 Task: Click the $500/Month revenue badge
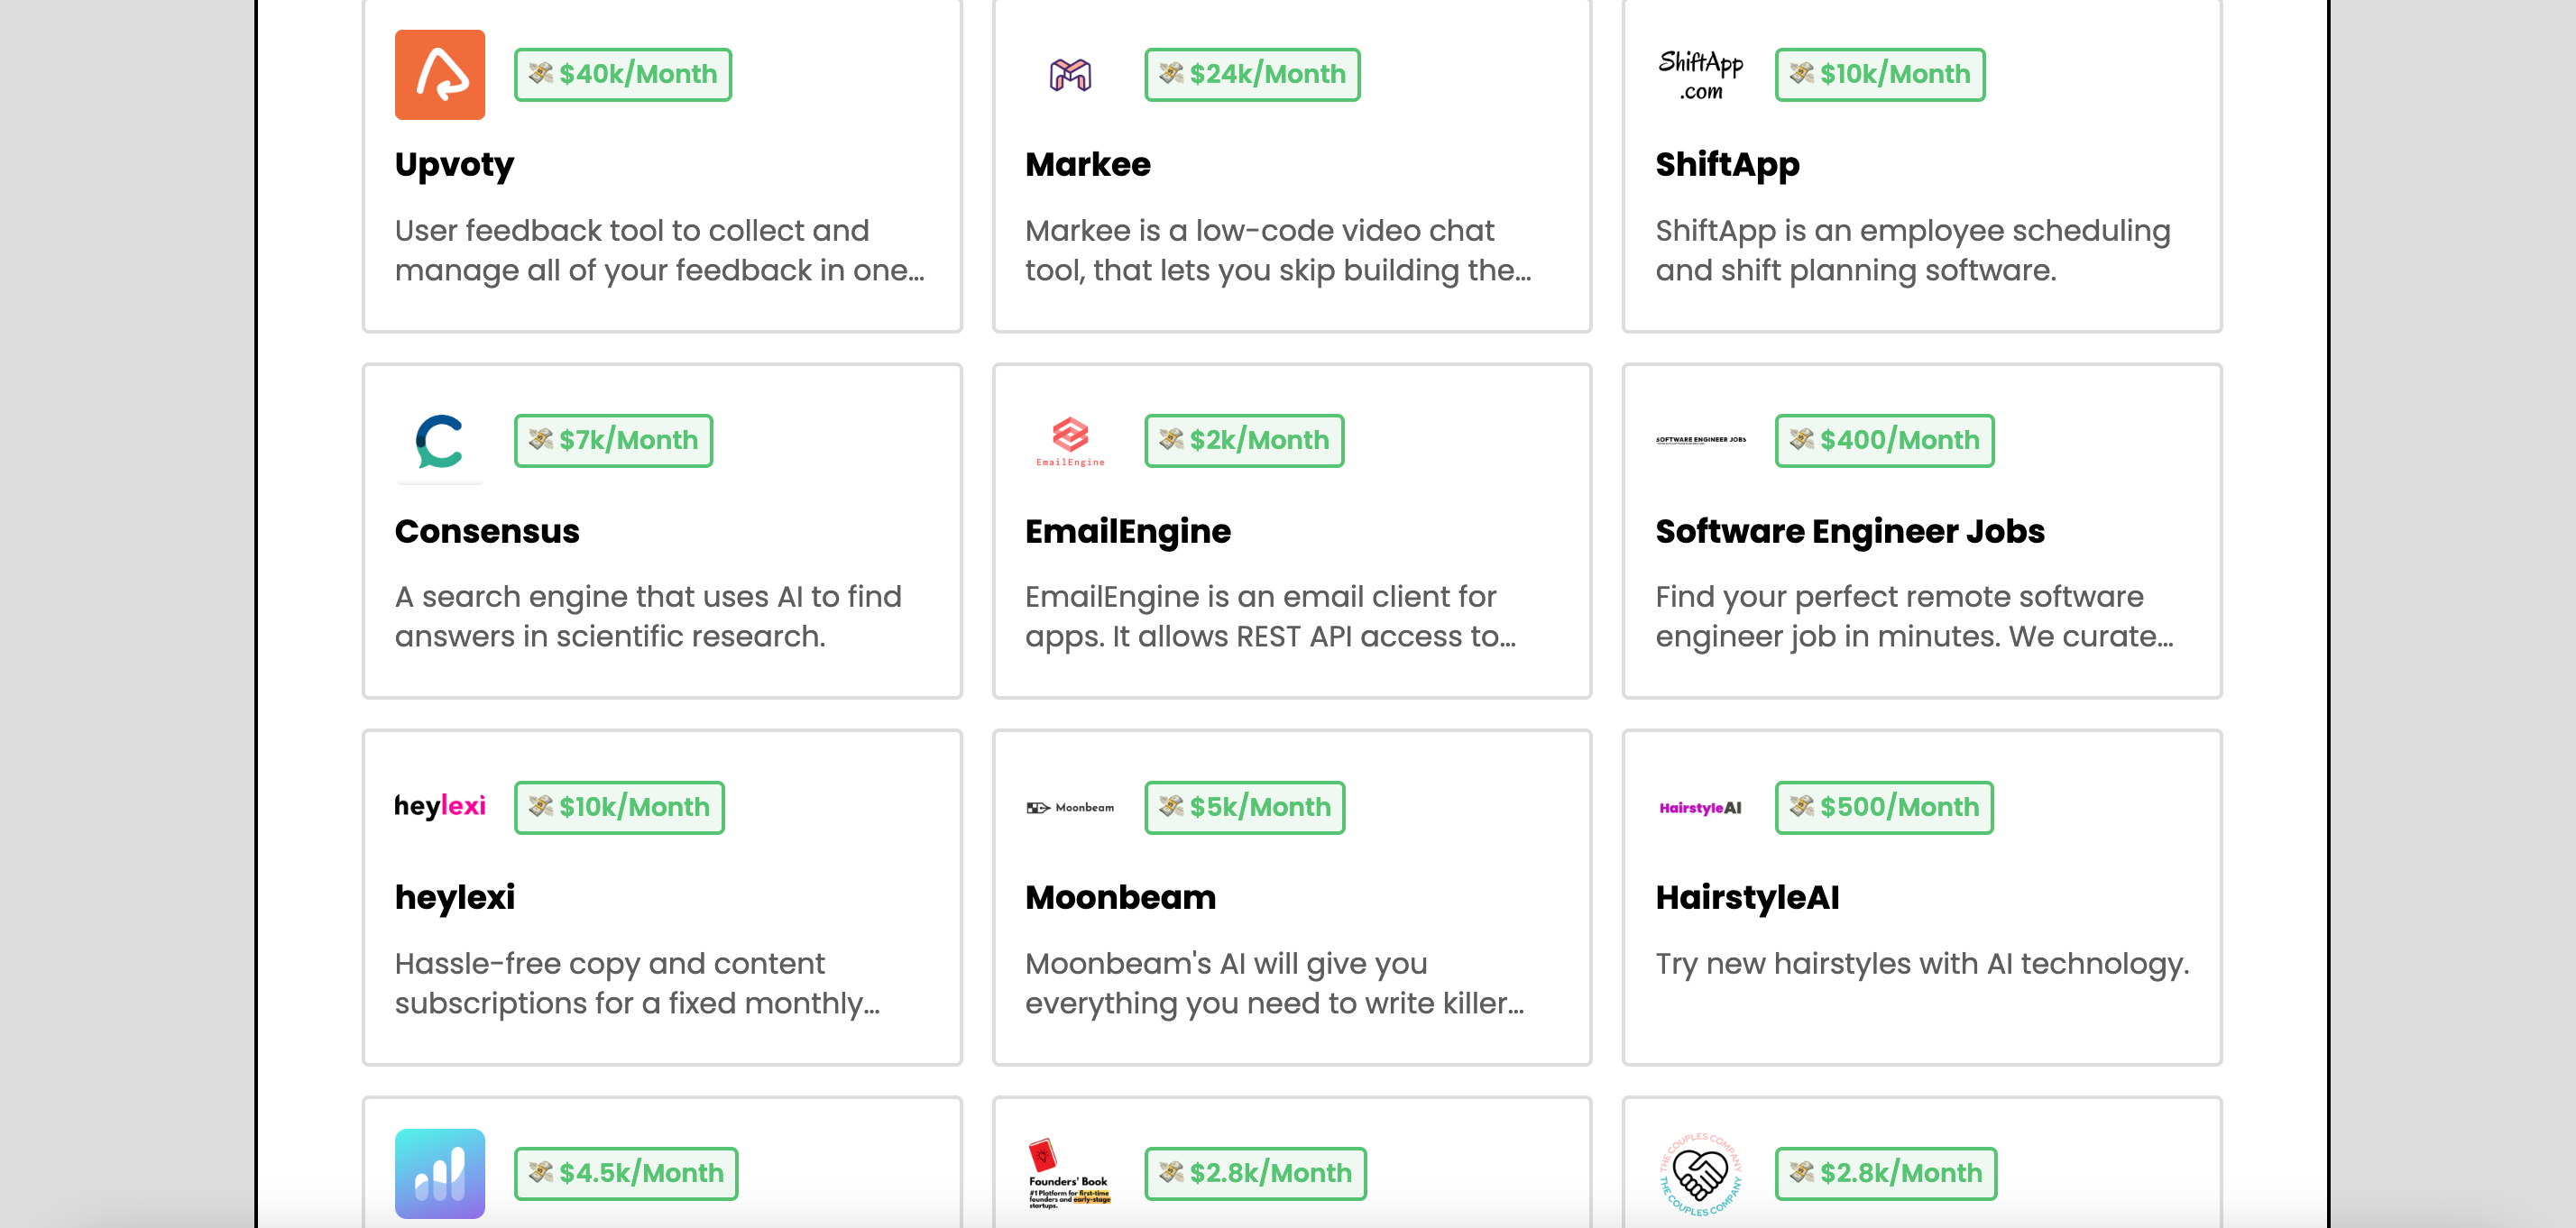pos(1884,807)
